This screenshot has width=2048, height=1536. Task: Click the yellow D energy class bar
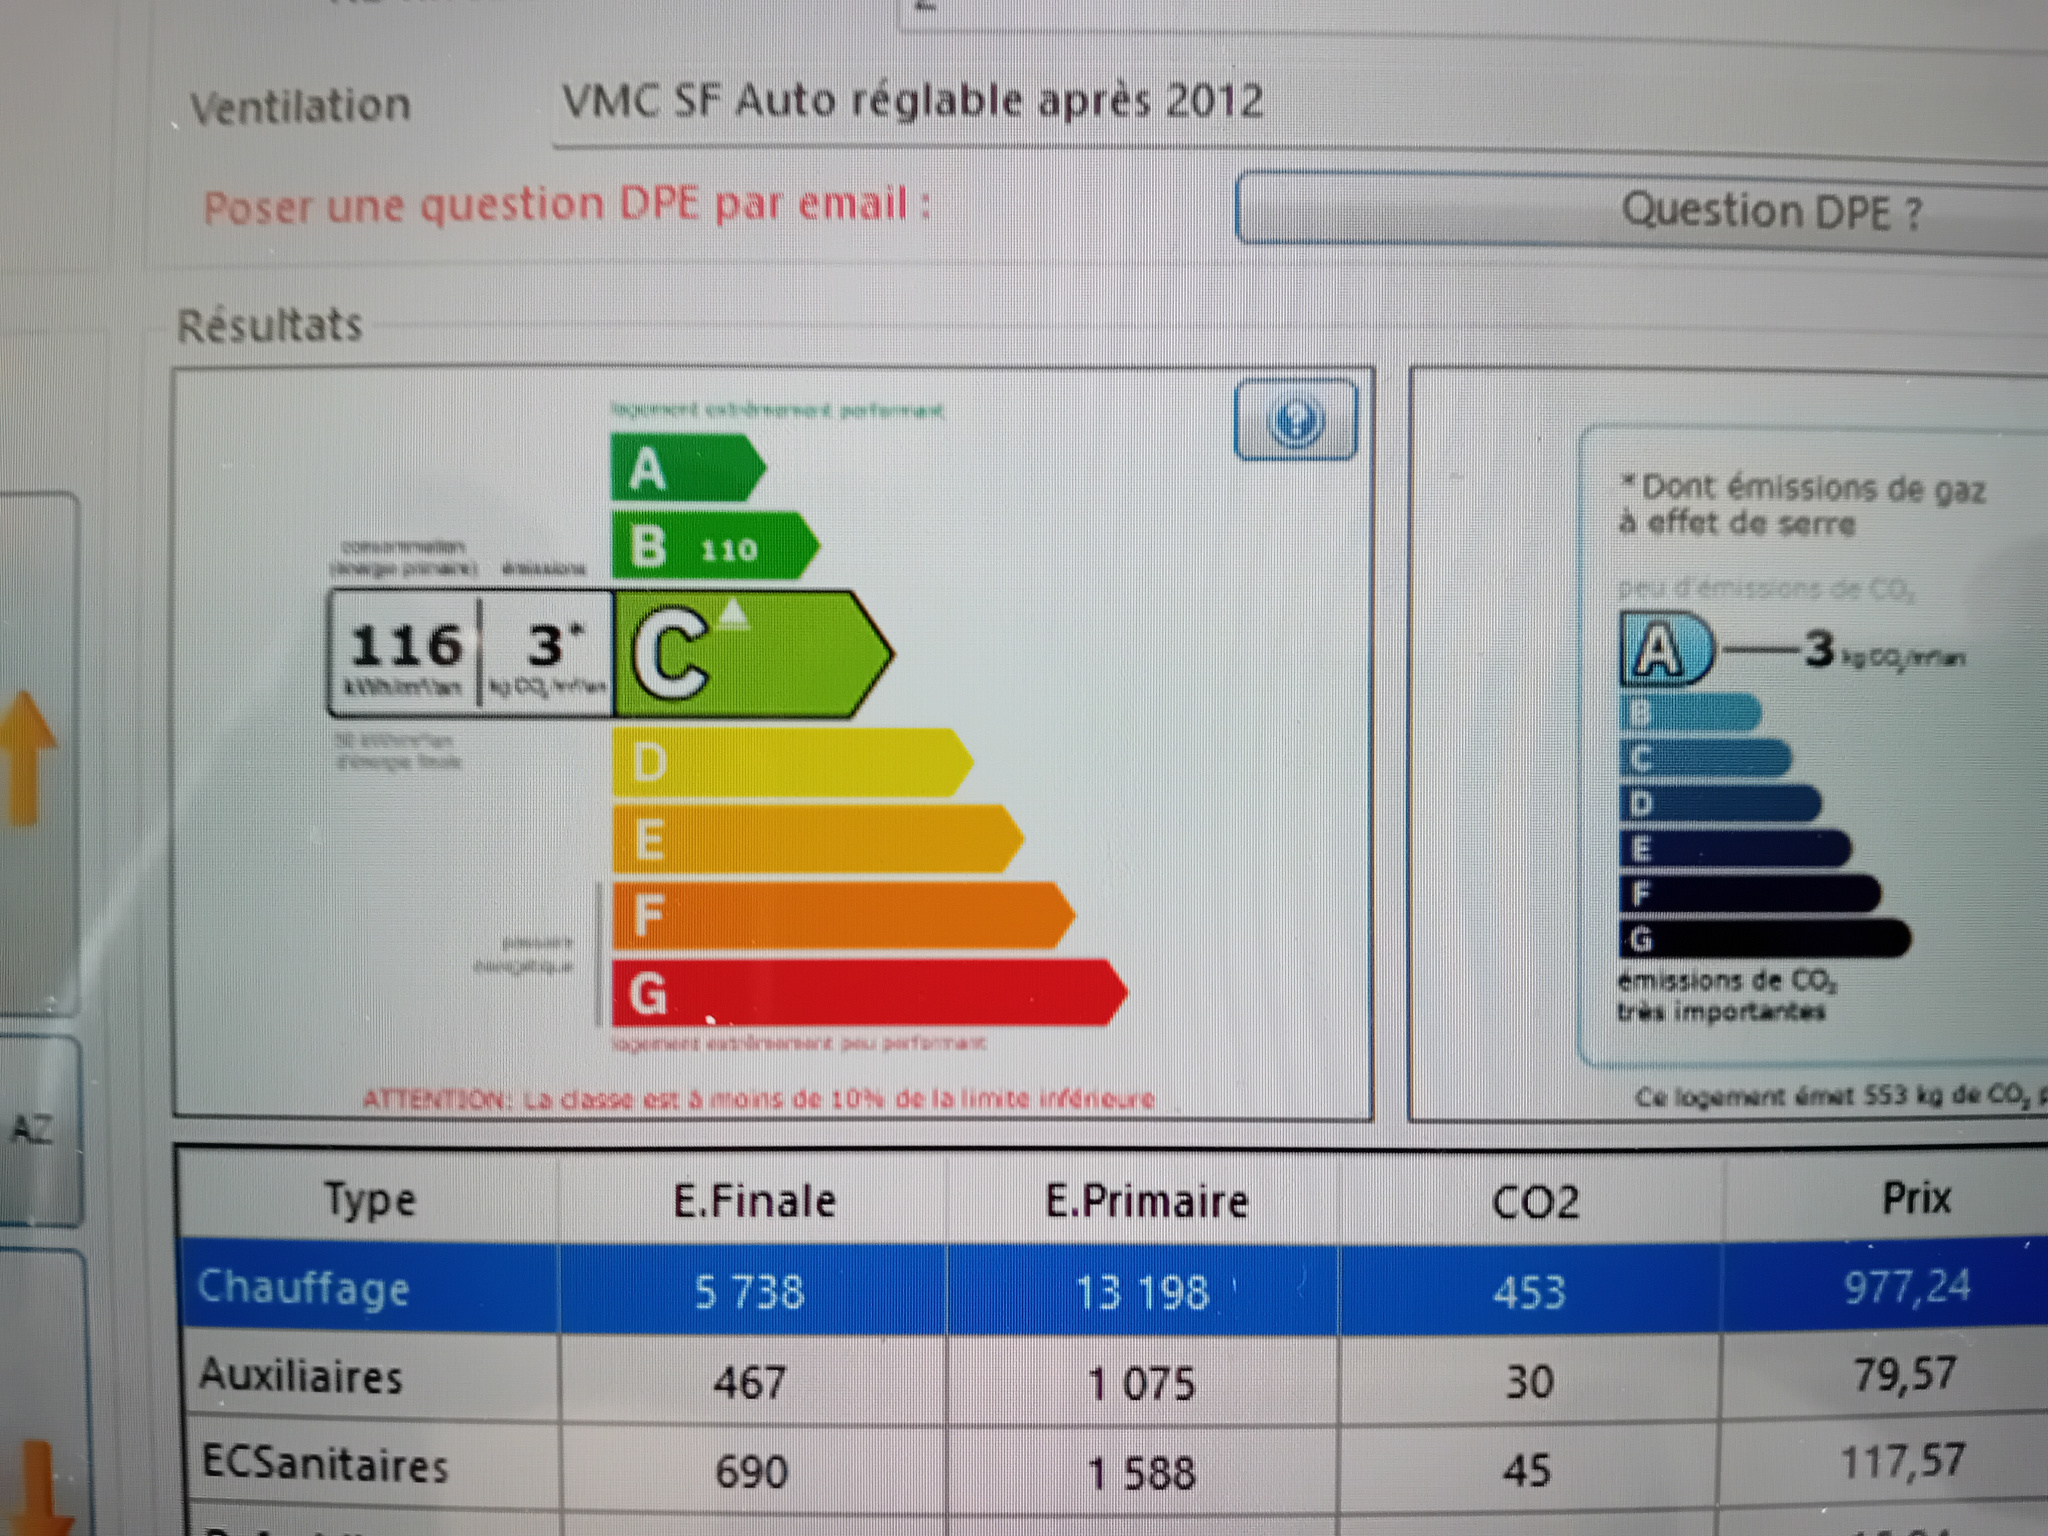click(792, 762)
